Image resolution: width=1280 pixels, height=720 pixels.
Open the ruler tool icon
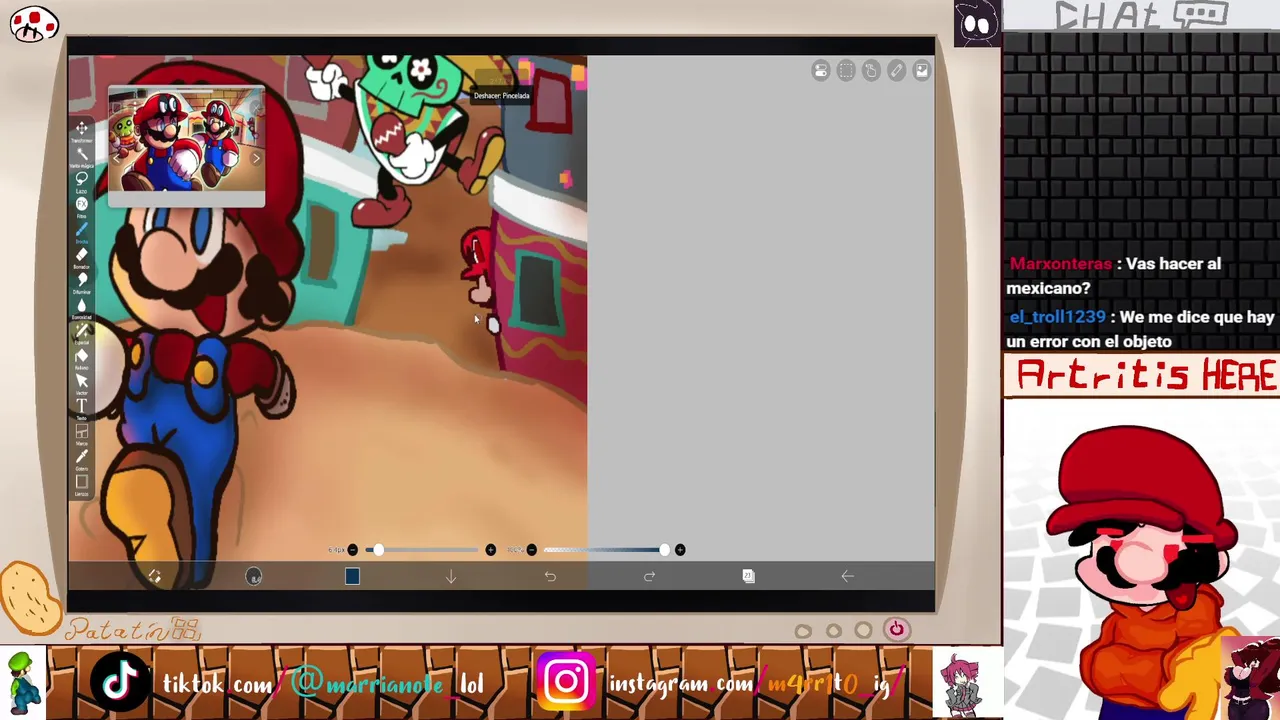896,70
